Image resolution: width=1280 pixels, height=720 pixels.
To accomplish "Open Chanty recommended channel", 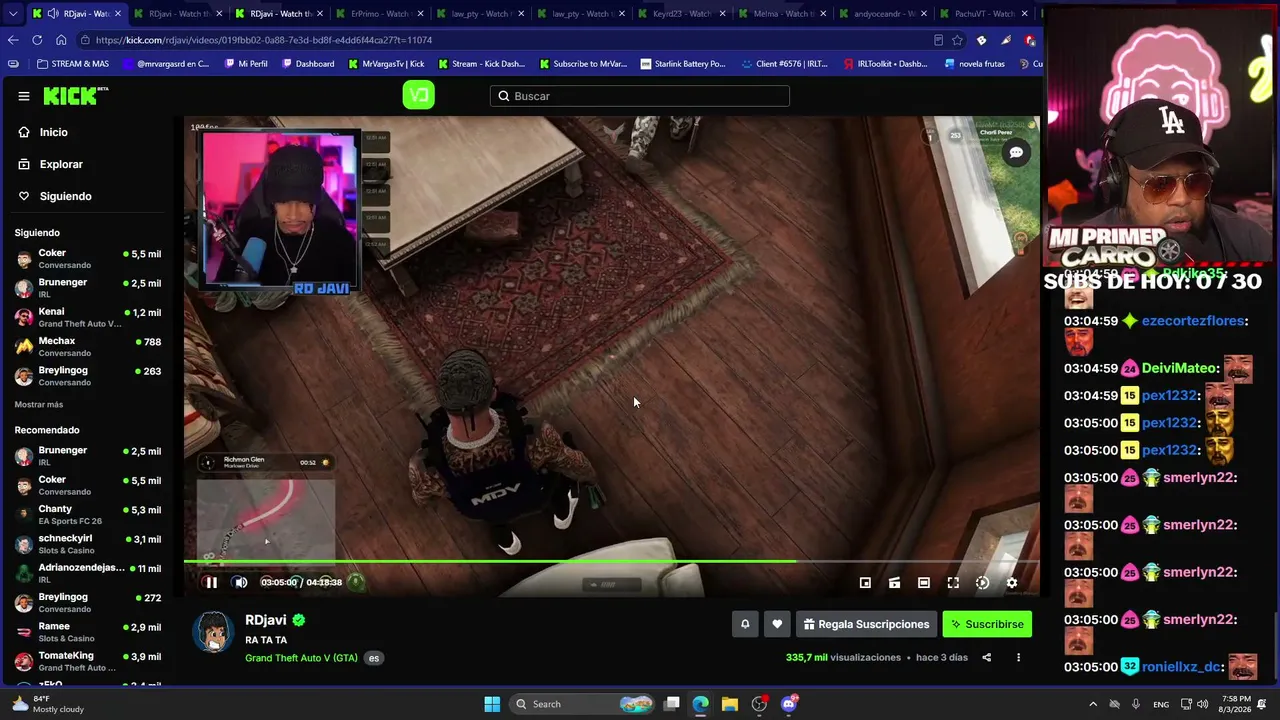I will (x=88, y=514).
